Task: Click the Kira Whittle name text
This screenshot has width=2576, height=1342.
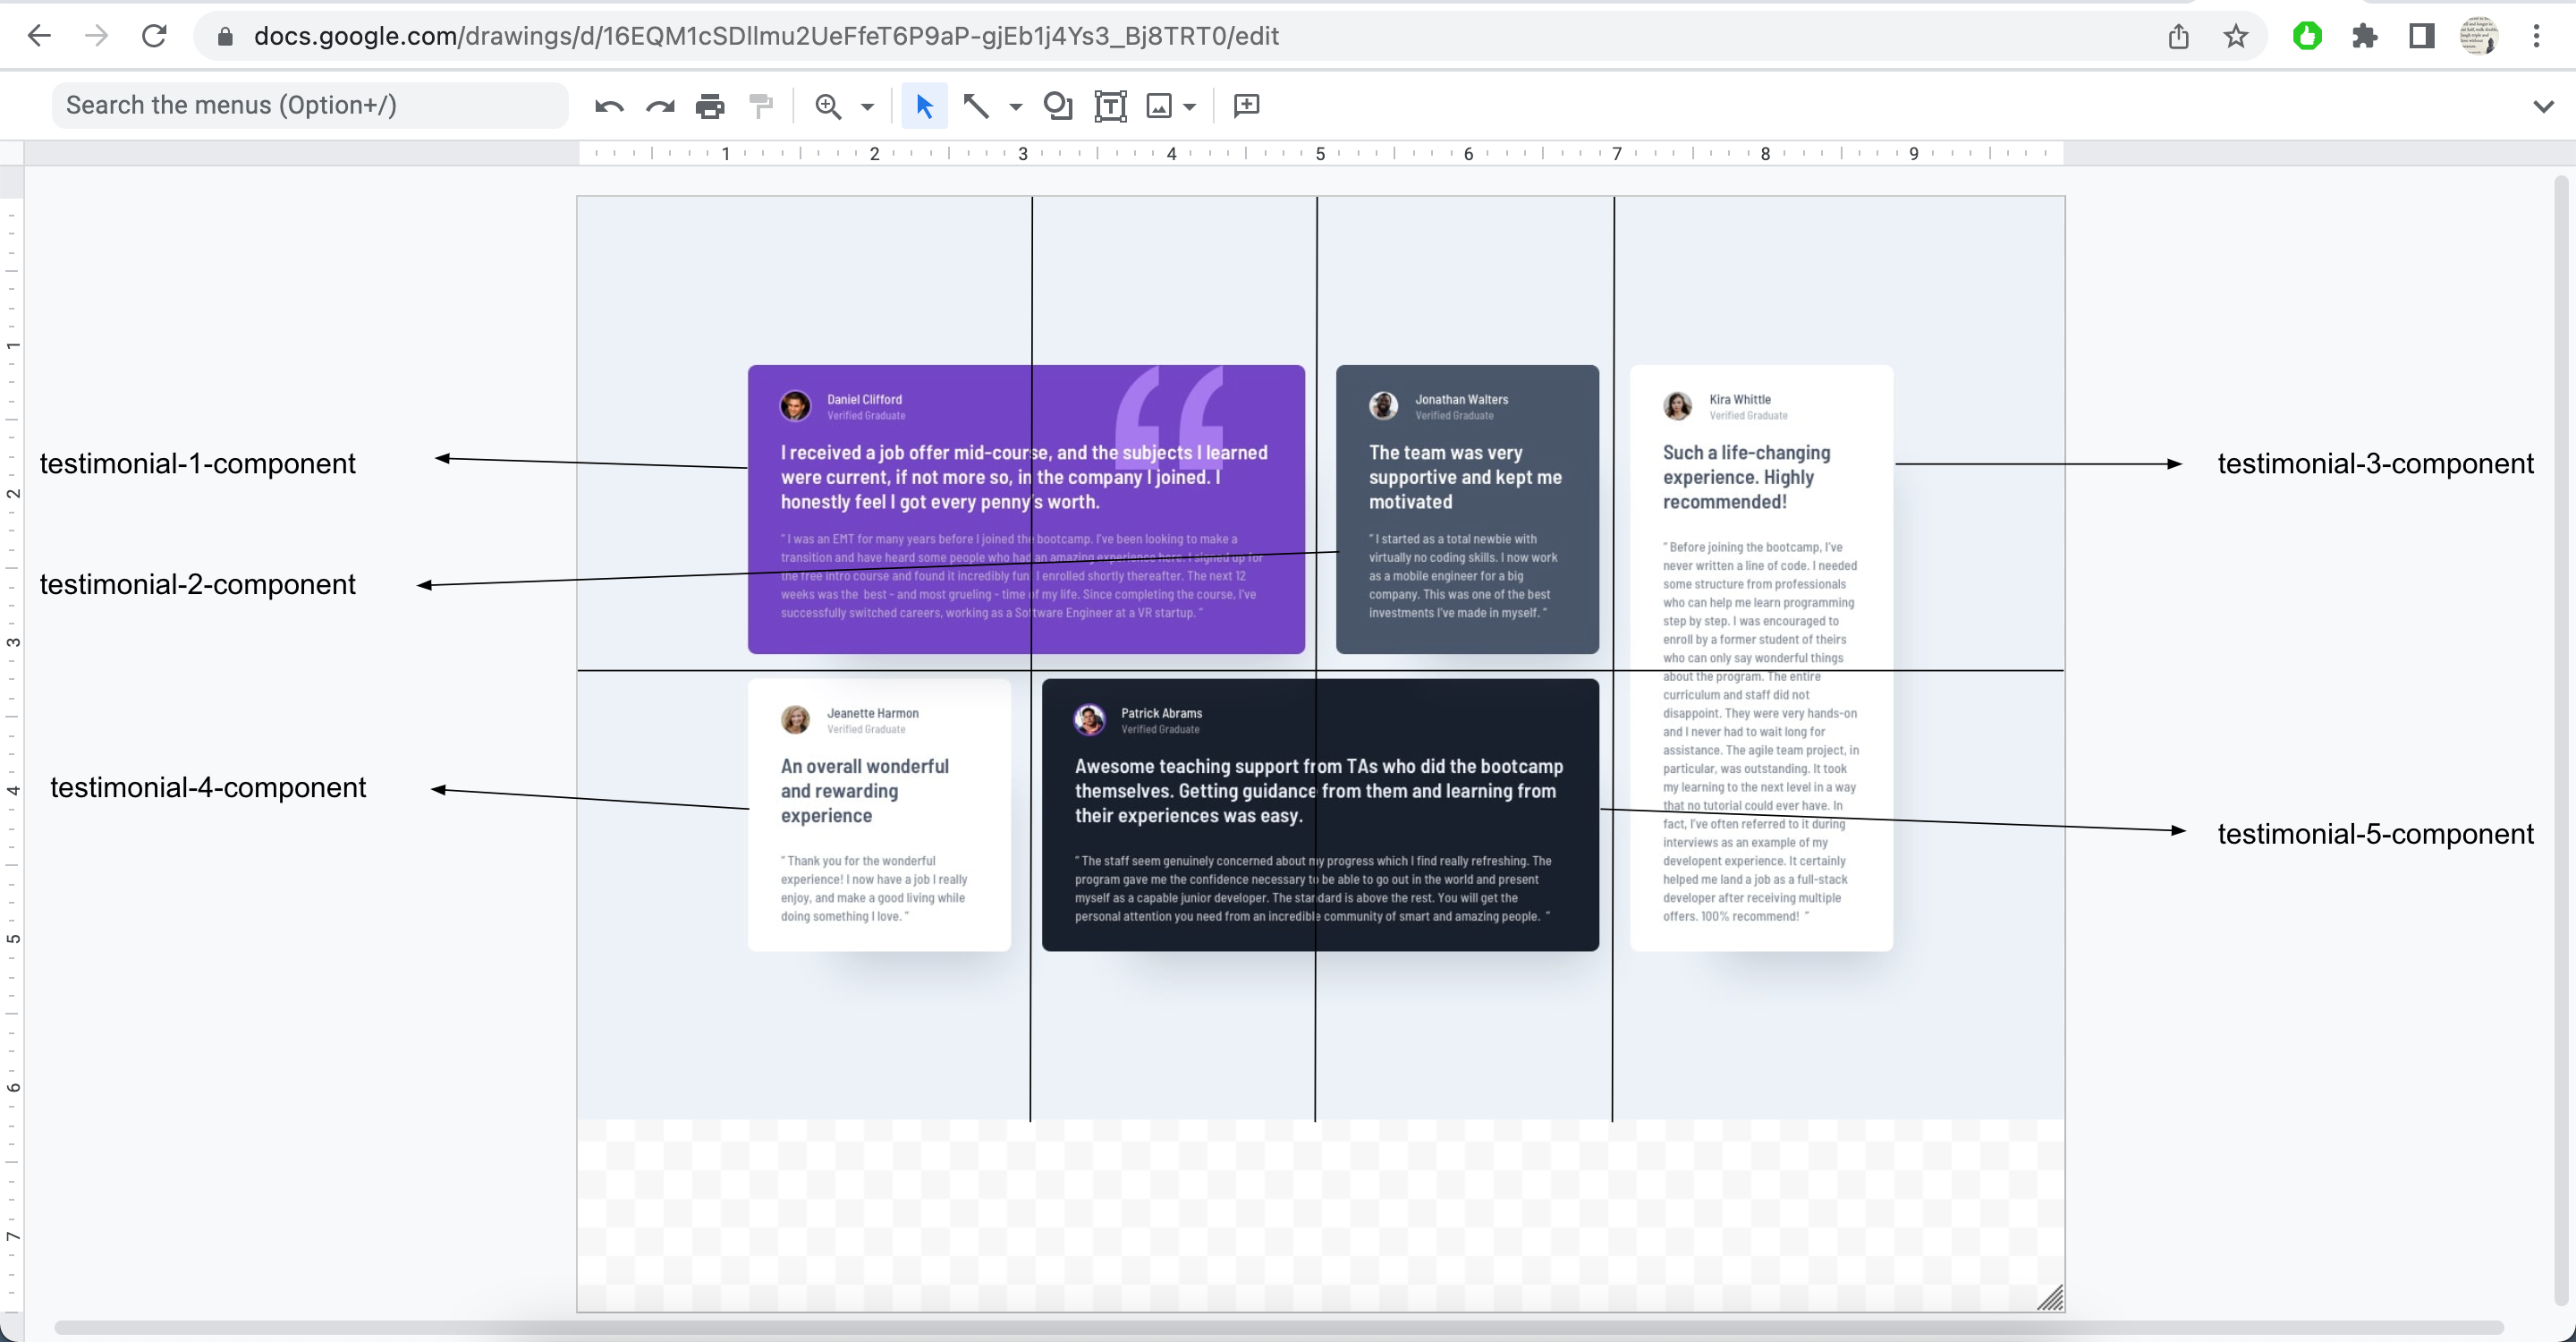Action: coord(1740,399)
